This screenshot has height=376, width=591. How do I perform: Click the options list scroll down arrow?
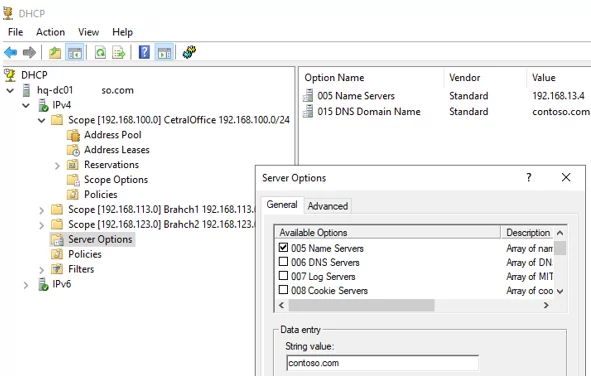[560, 291]
